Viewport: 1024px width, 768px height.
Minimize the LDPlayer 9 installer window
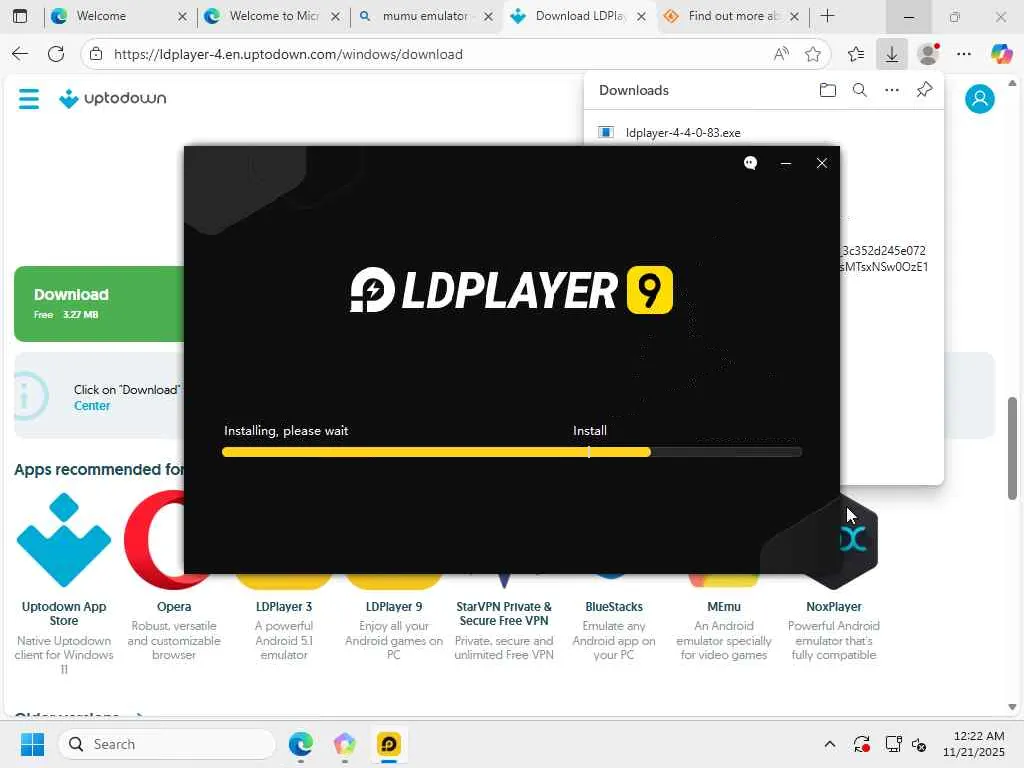coord(786,163)
